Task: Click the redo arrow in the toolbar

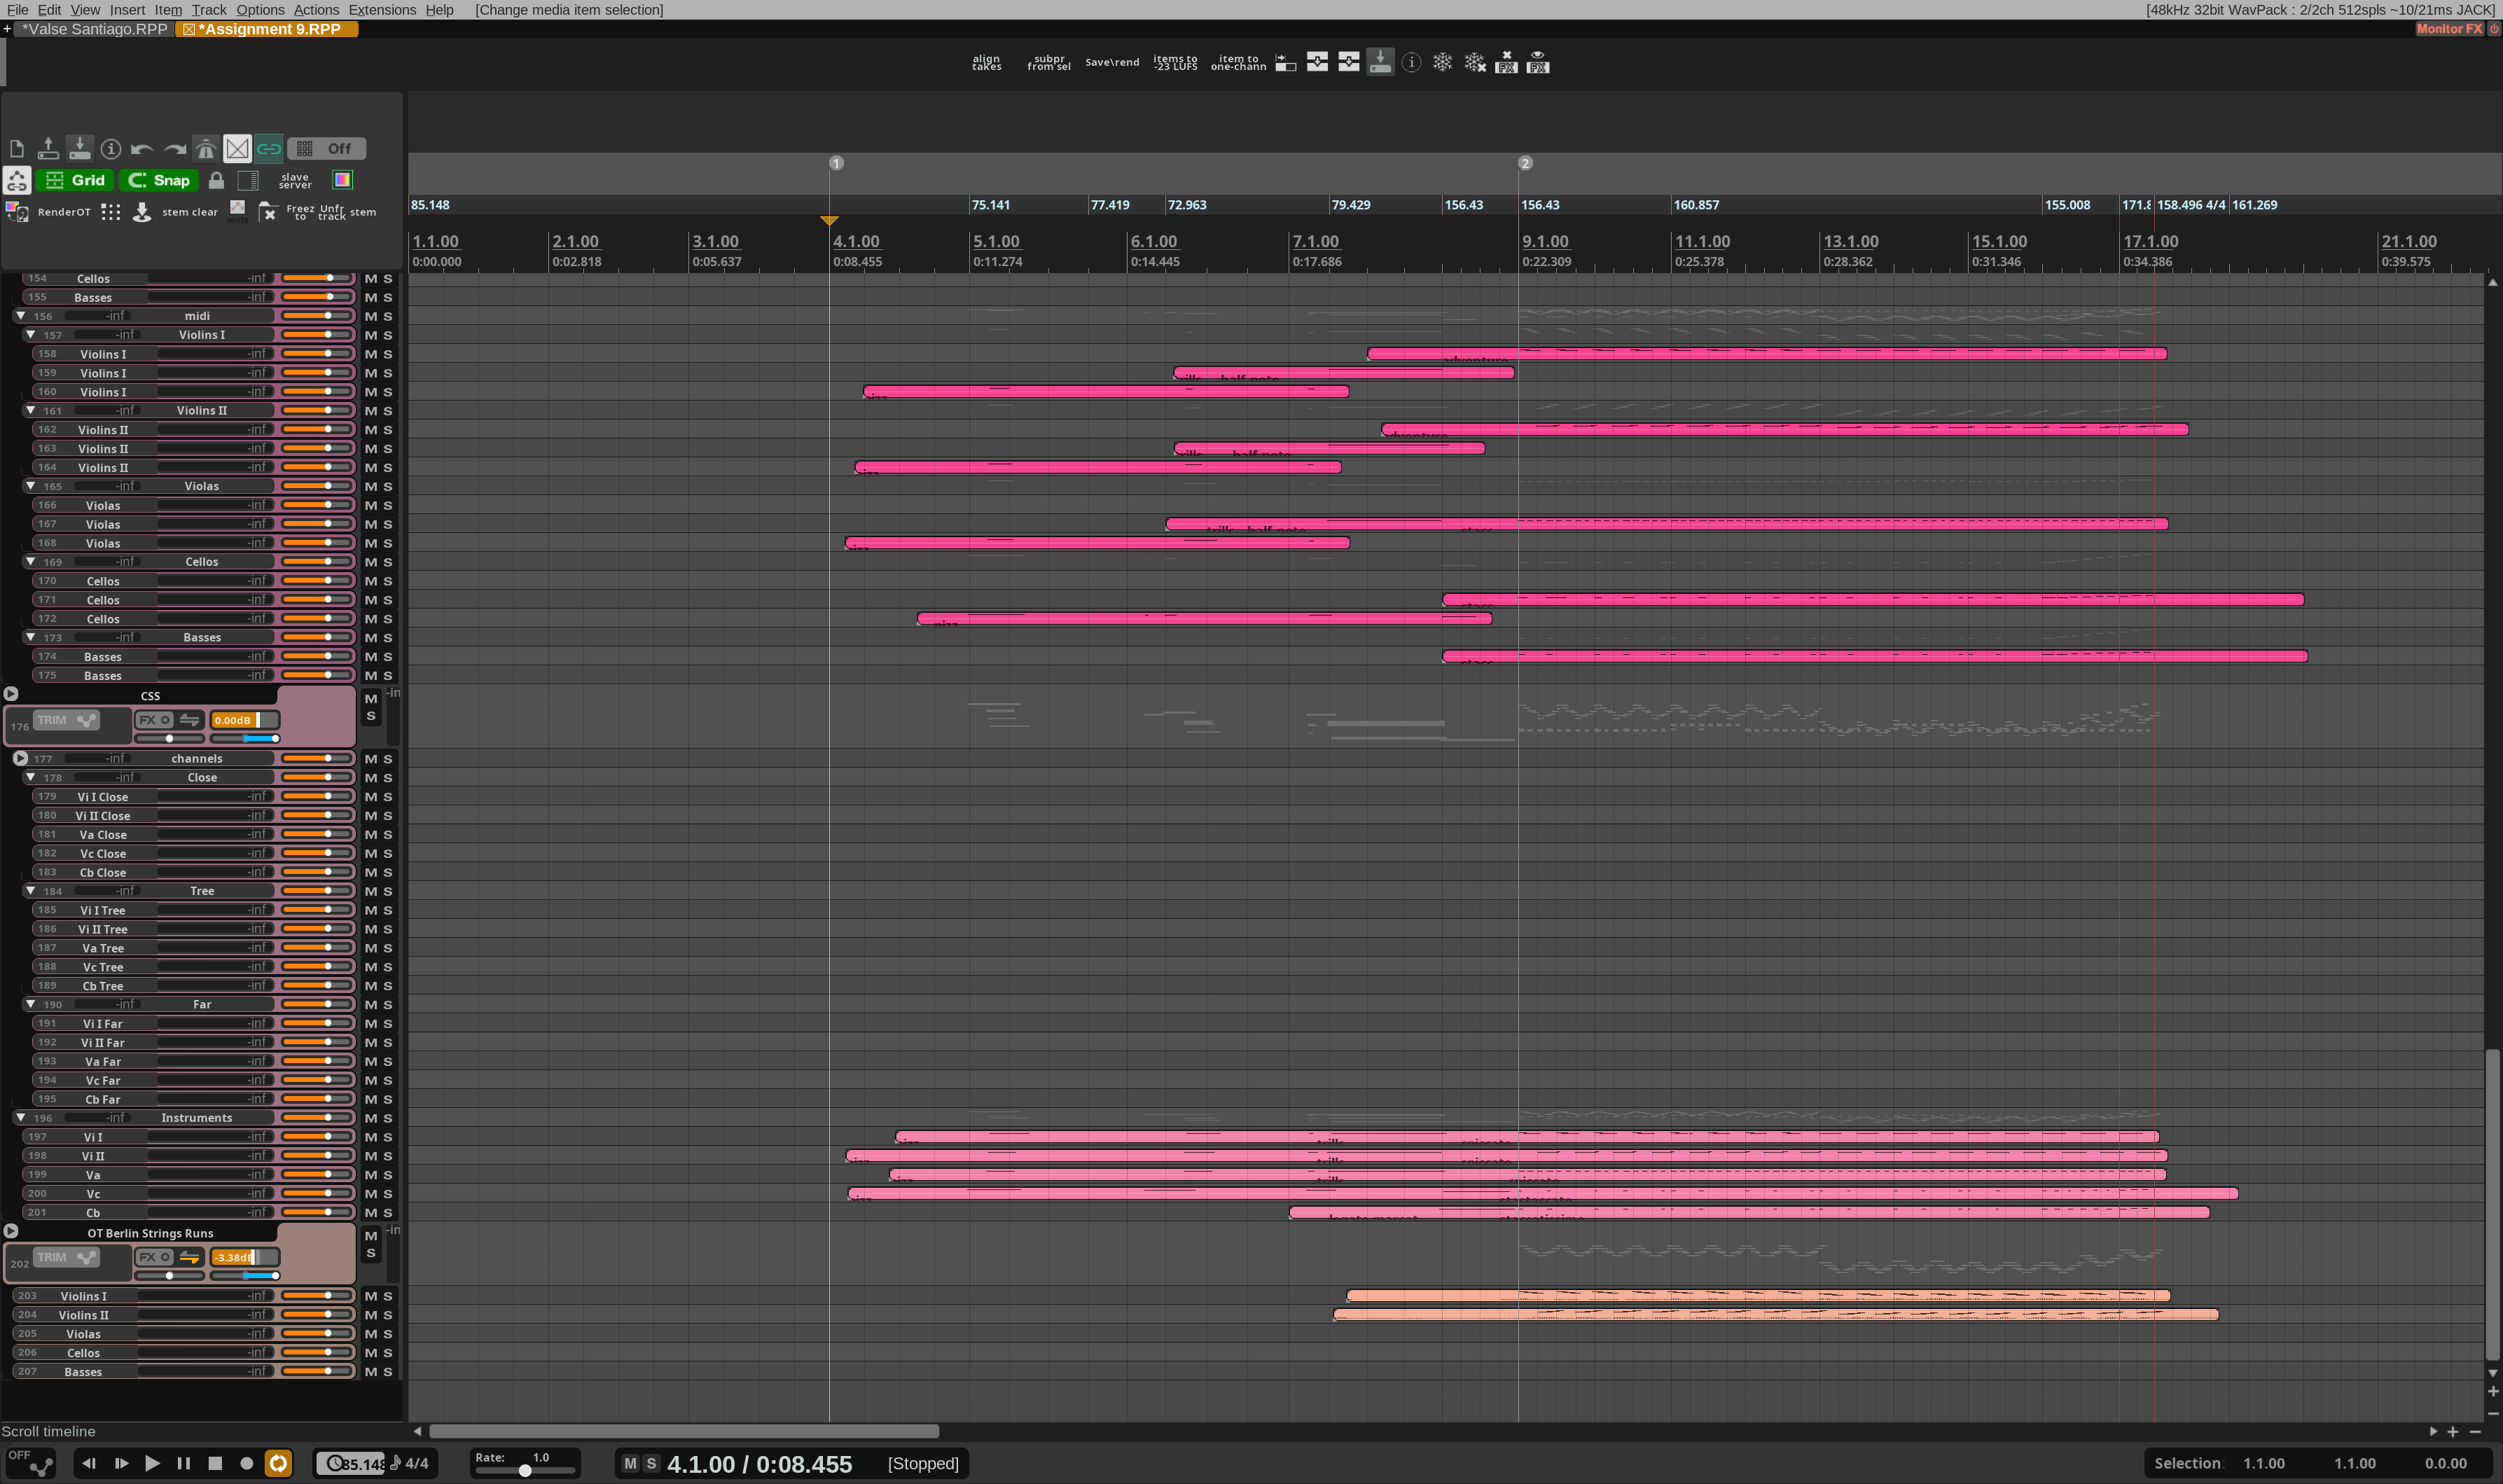Action: click(x=174, y=149)
